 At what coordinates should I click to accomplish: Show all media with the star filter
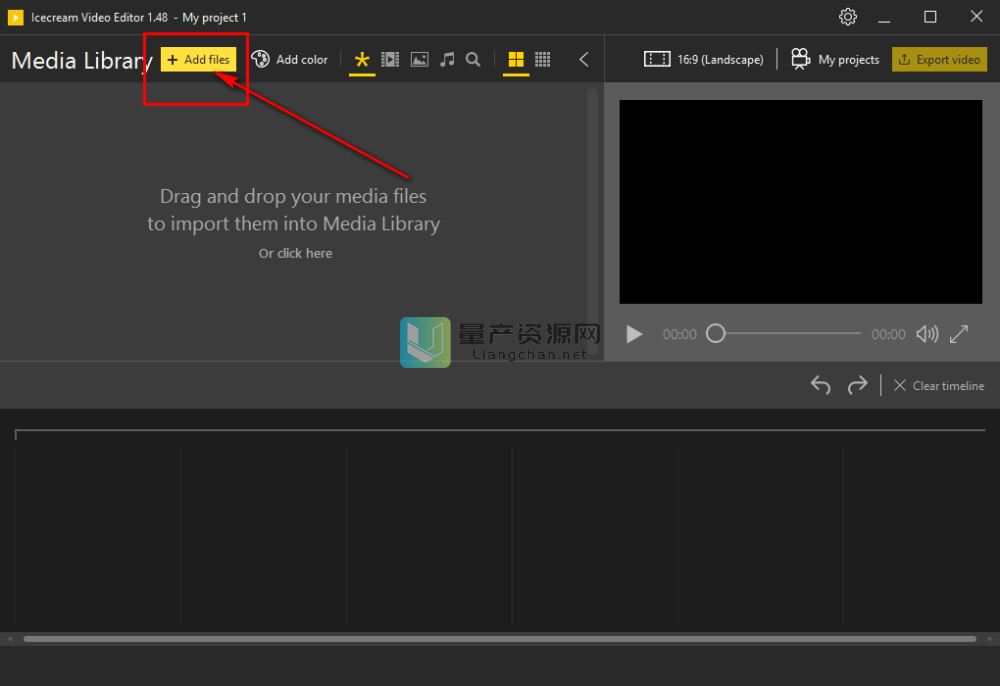tap(362, 59)
